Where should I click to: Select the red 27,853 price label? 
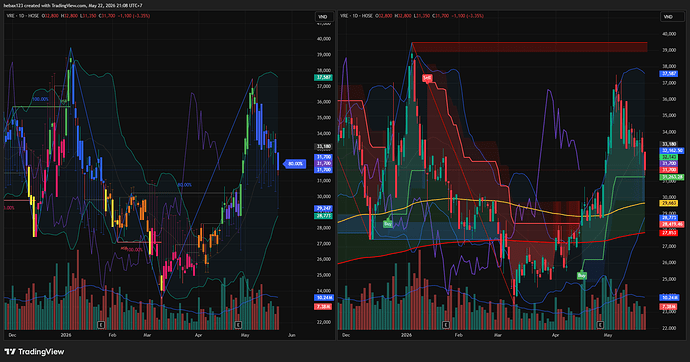668,233
